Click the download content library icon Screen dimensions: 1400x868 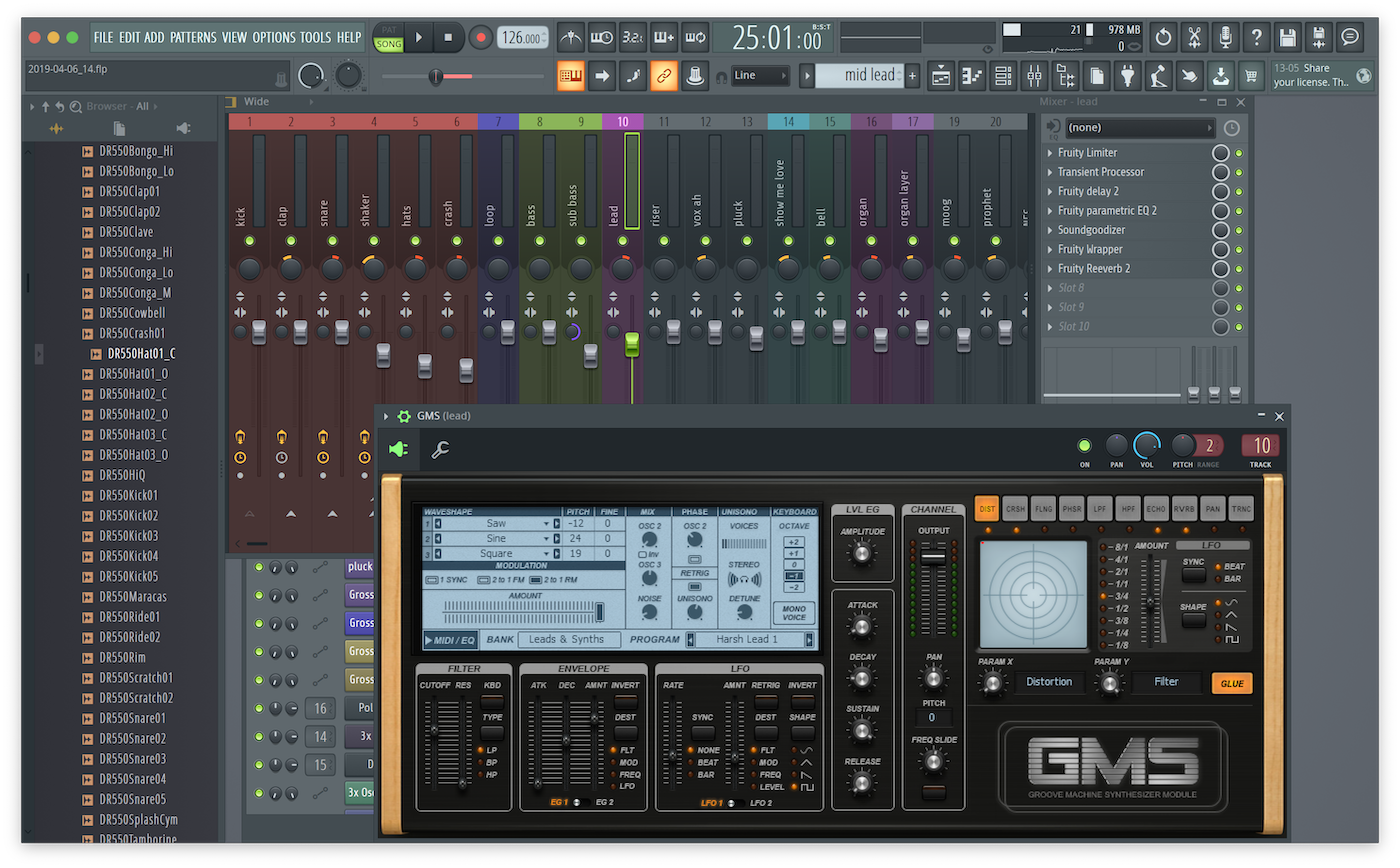1219,75
